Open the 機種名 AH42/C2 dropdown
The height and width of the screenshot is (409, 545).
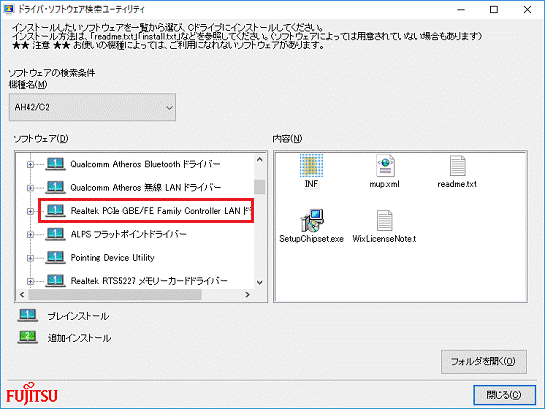tap(92, 107)
